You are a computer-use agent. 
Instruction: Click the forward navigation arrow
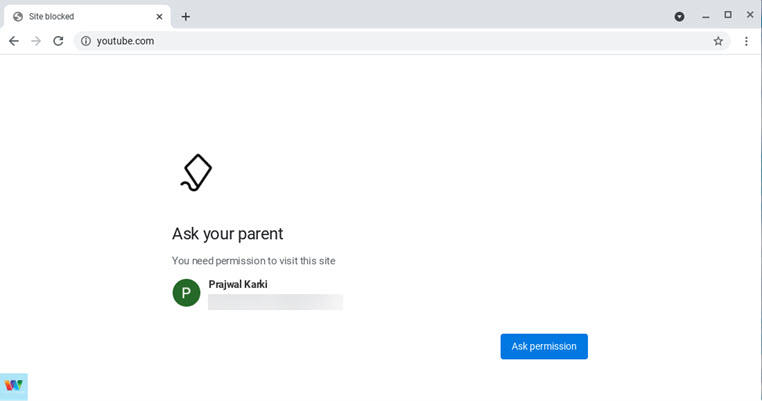coord(36,41)
